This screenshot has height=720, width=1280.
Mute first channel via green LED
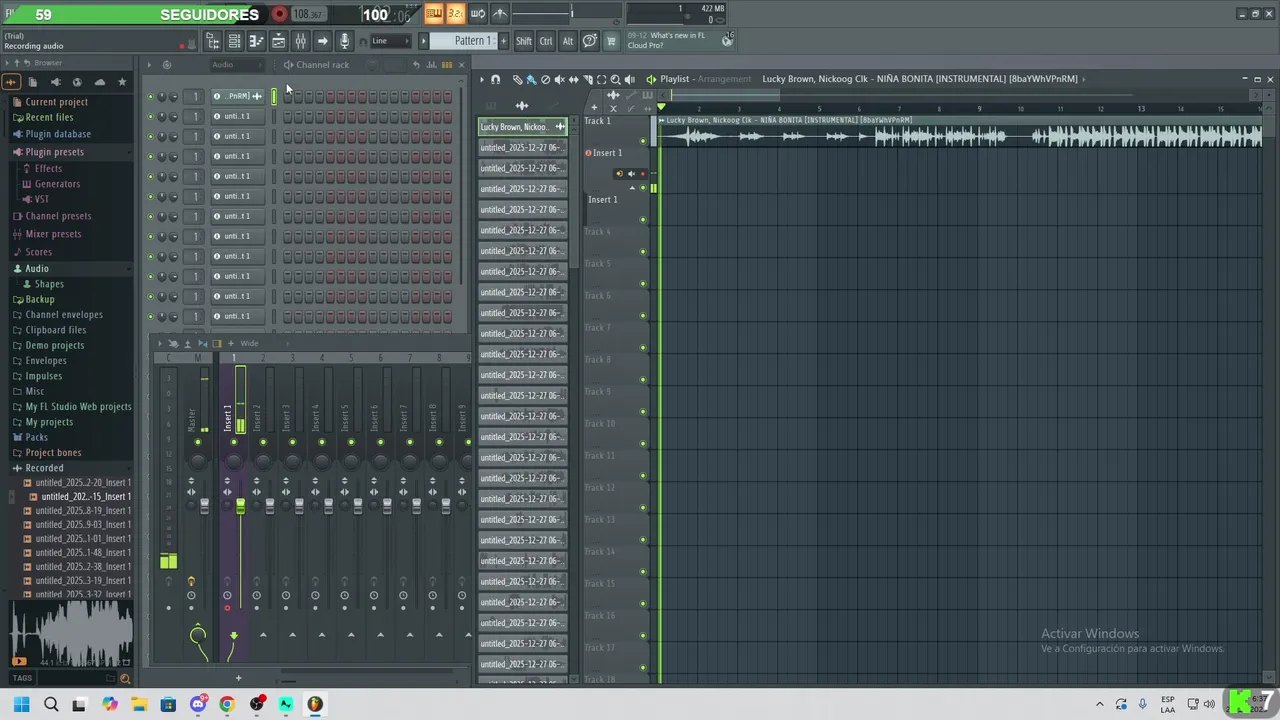[x=150, y=97]
